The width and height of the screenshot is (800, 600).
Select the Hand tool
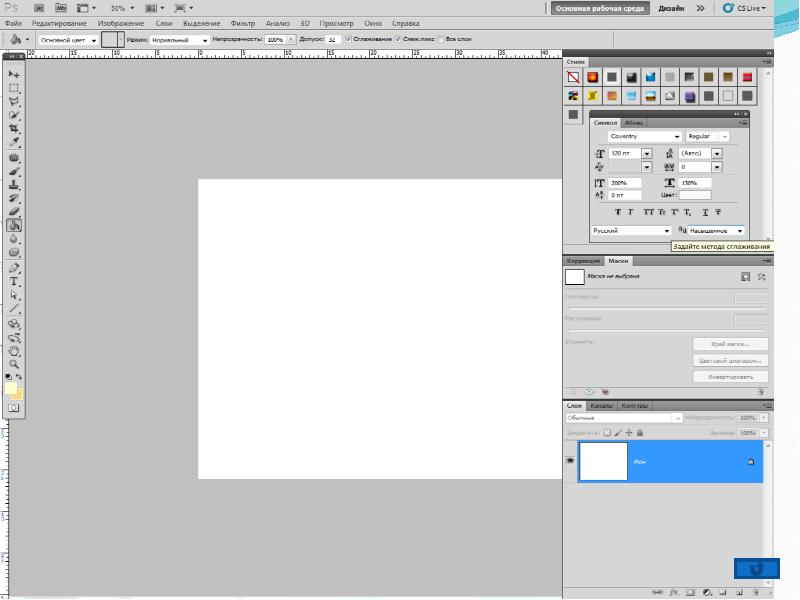click(x=14, y=351)
